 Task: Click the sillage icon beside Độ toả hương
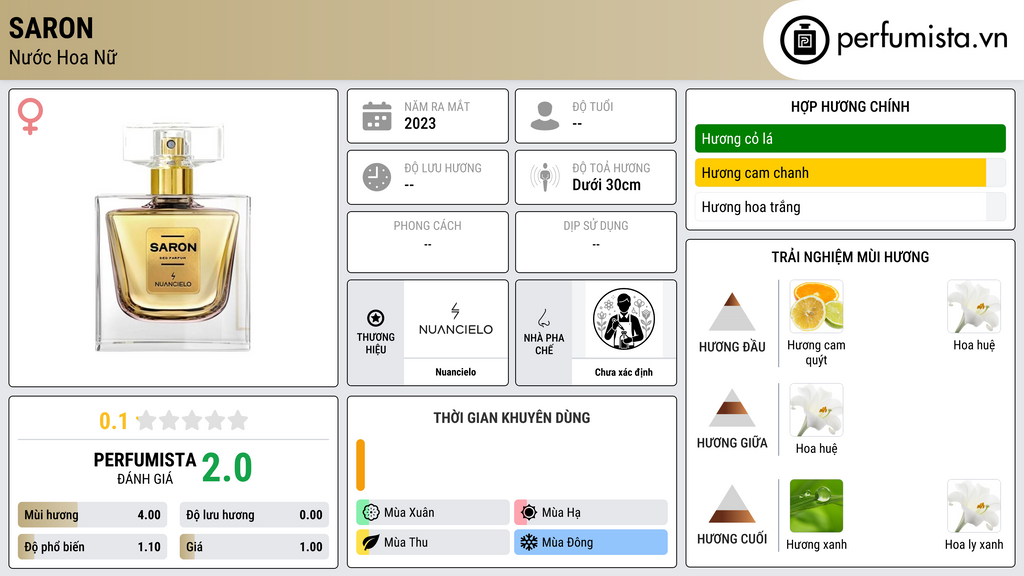(545, 177)
